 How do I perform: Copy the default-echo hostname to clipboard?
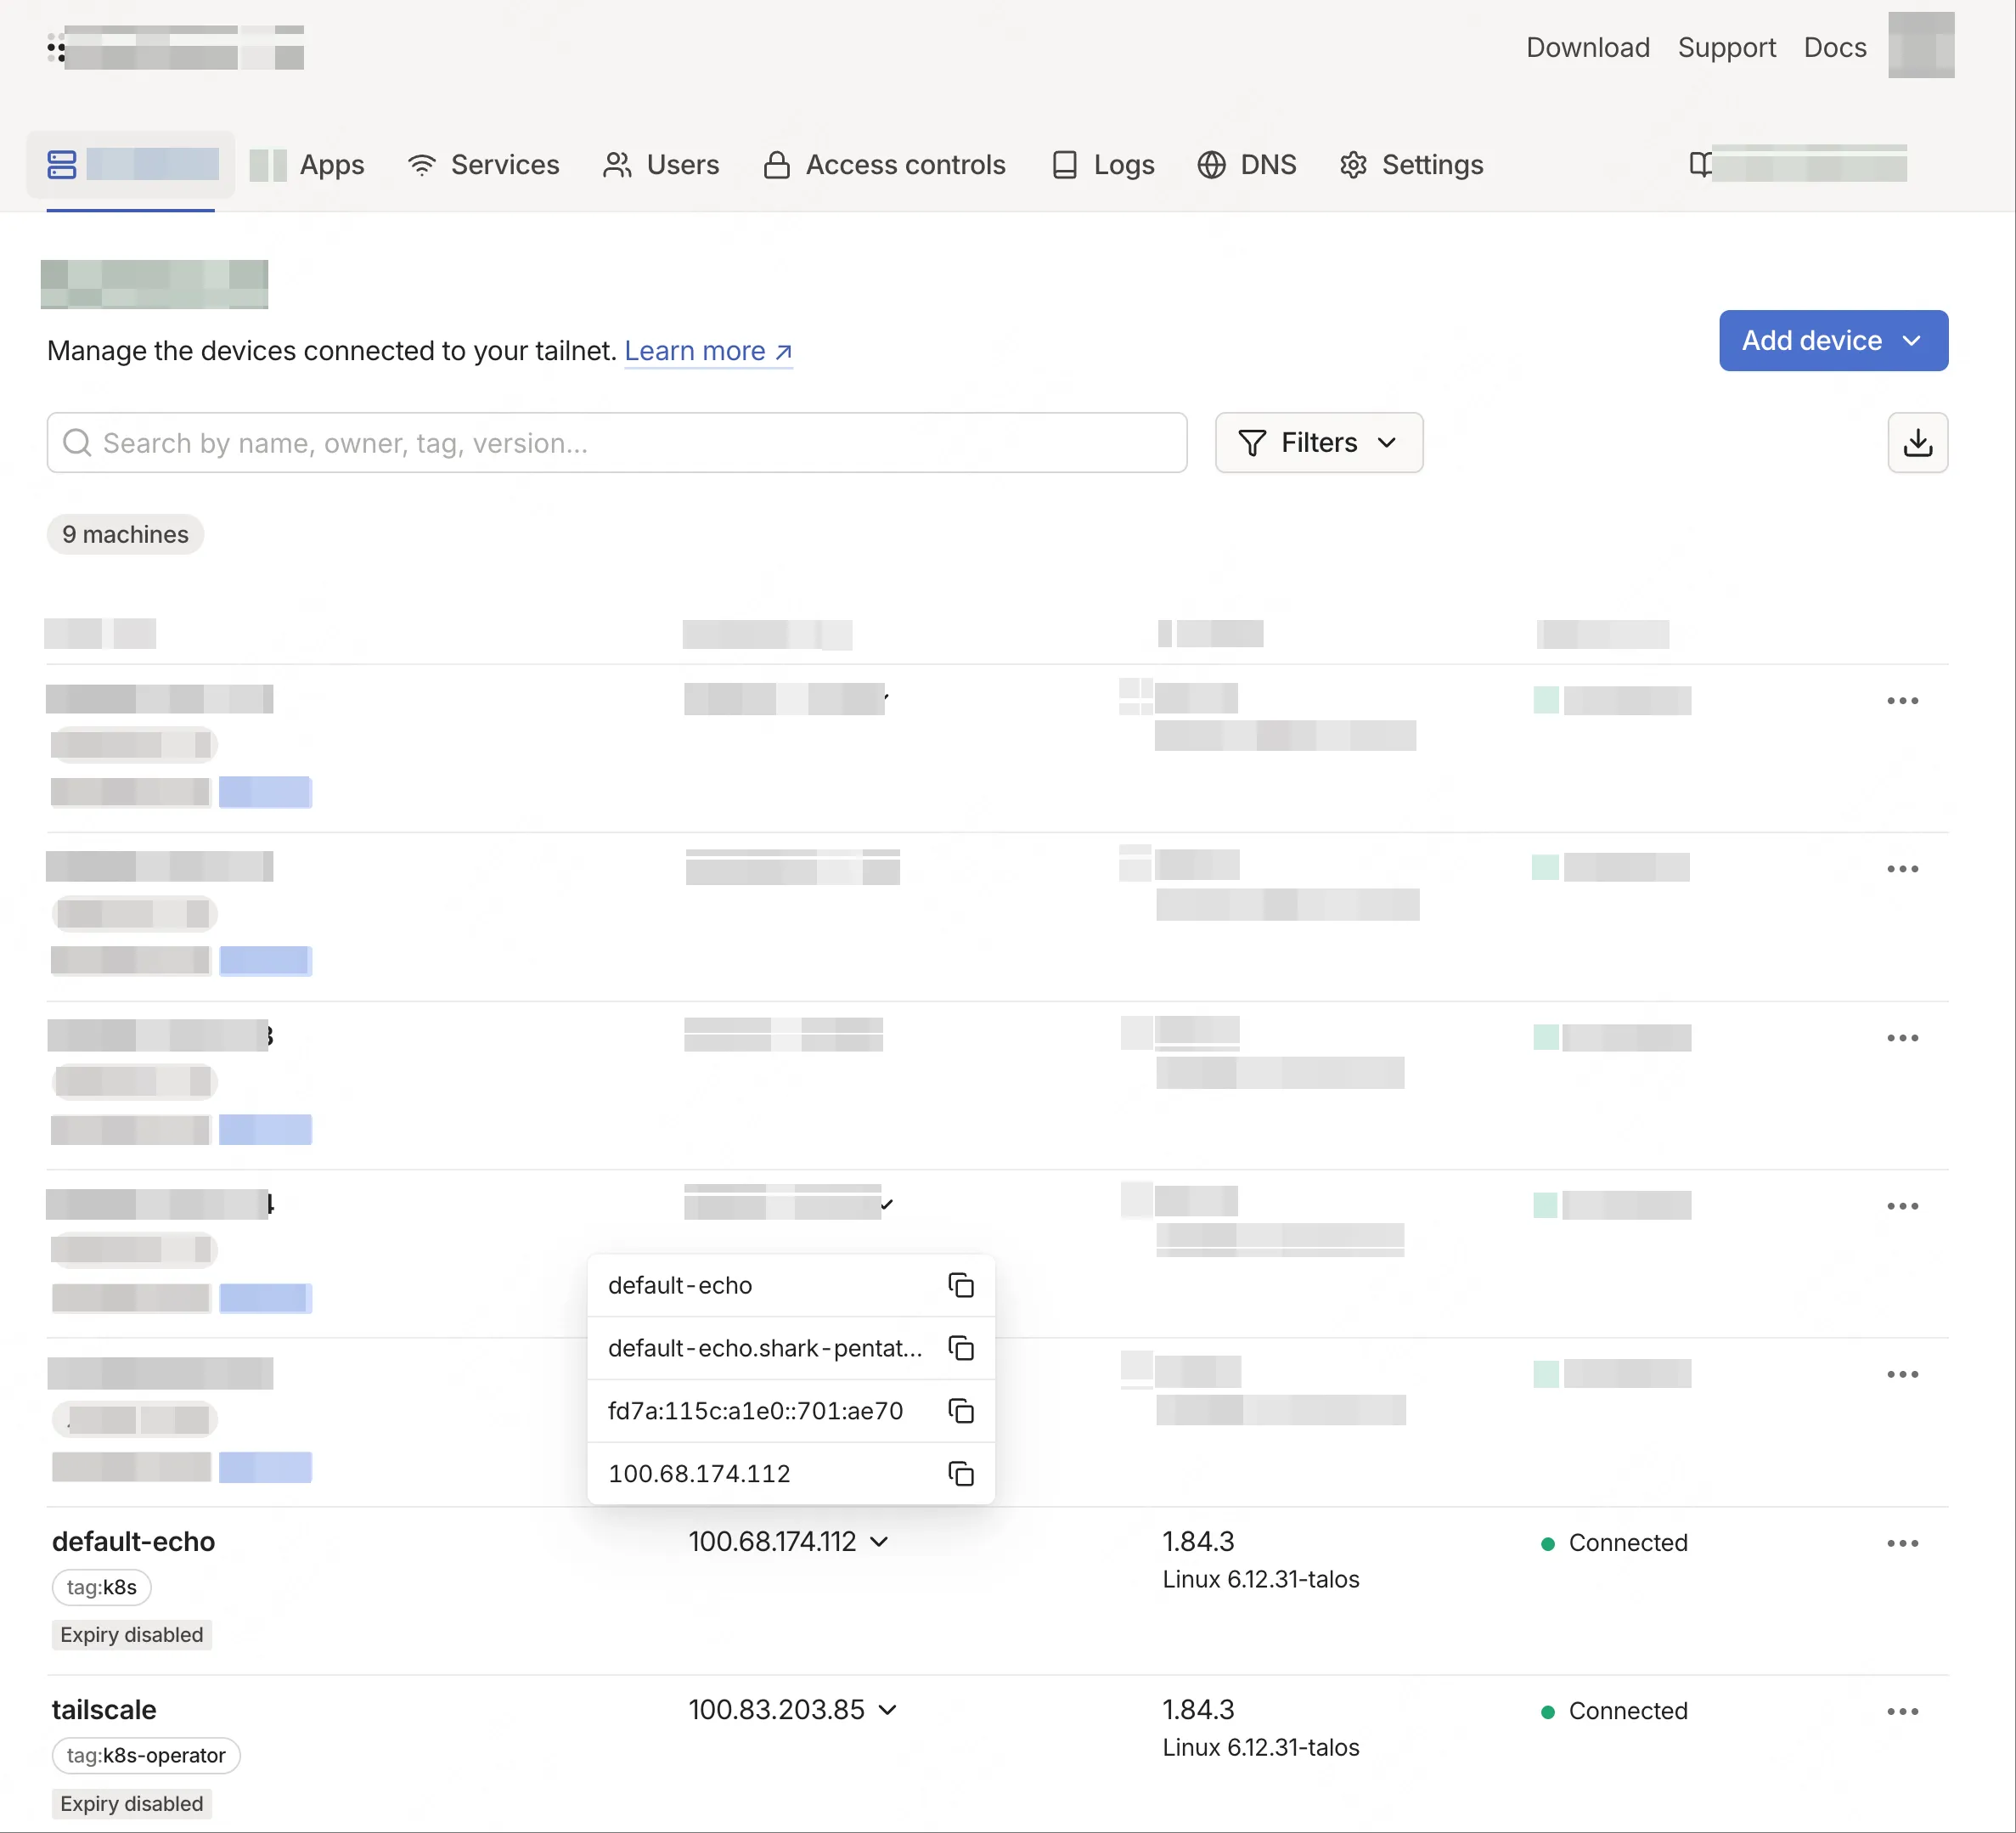960,1285
